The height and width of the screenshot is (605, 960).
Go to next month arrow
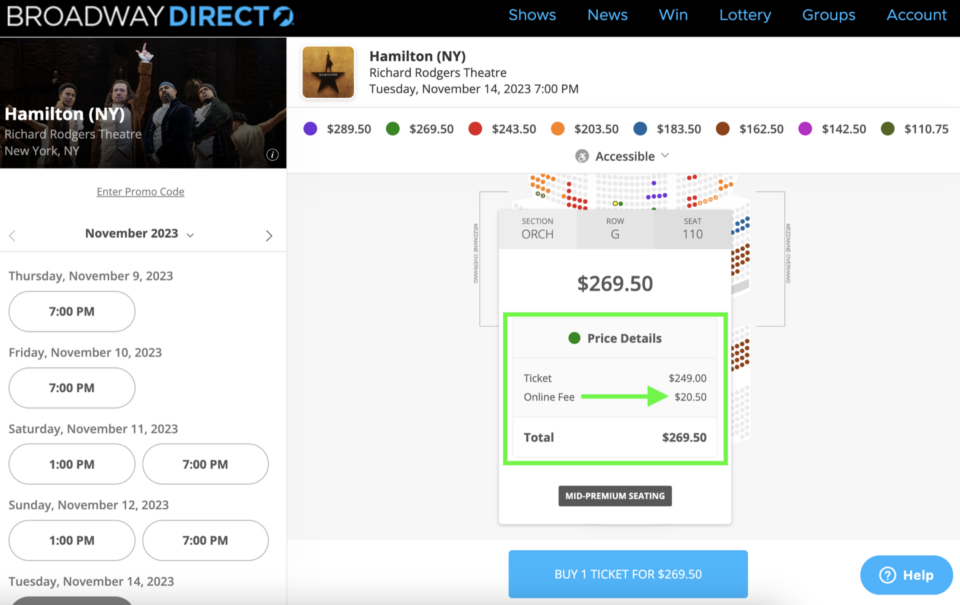(269, 236)
